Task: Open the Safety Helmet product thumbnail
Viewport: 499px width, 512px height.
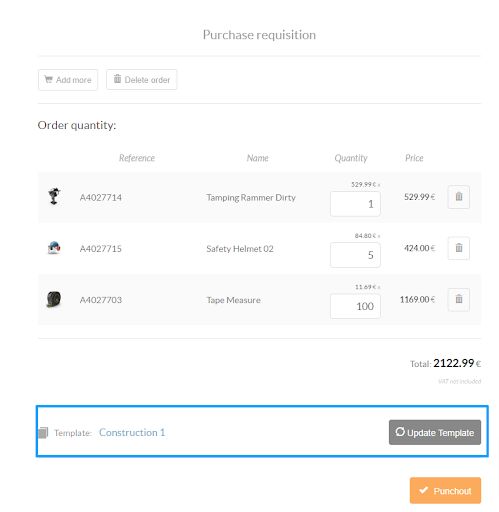Action: (x=54, y=248)
